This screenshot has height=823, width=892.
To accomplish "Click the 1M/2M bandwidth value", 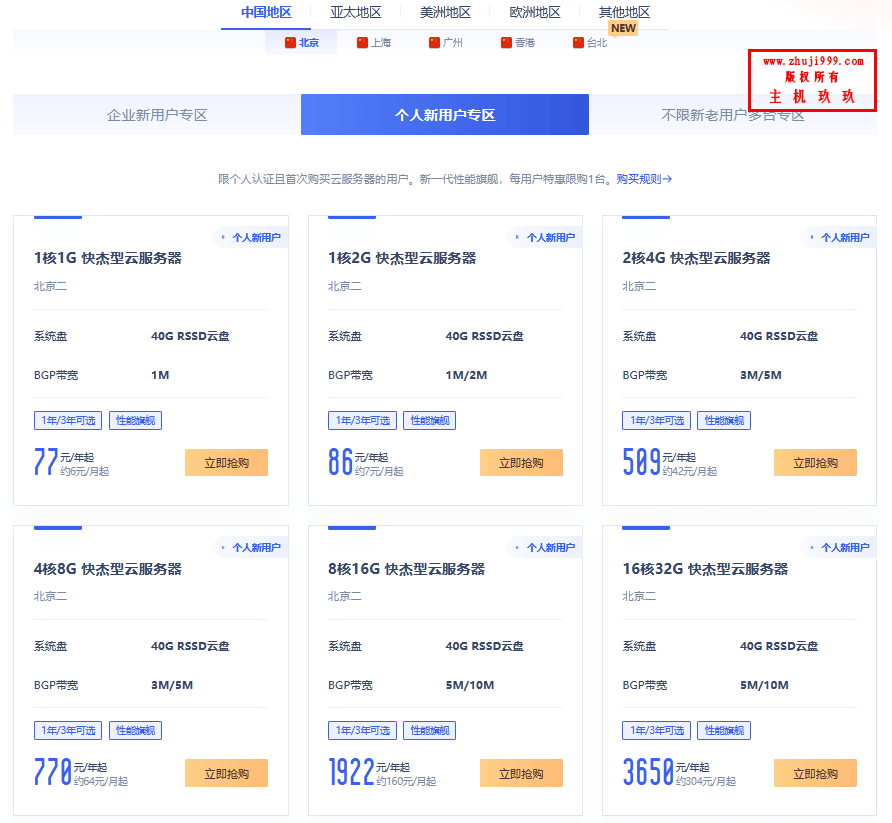I will [x=466, y=375].
